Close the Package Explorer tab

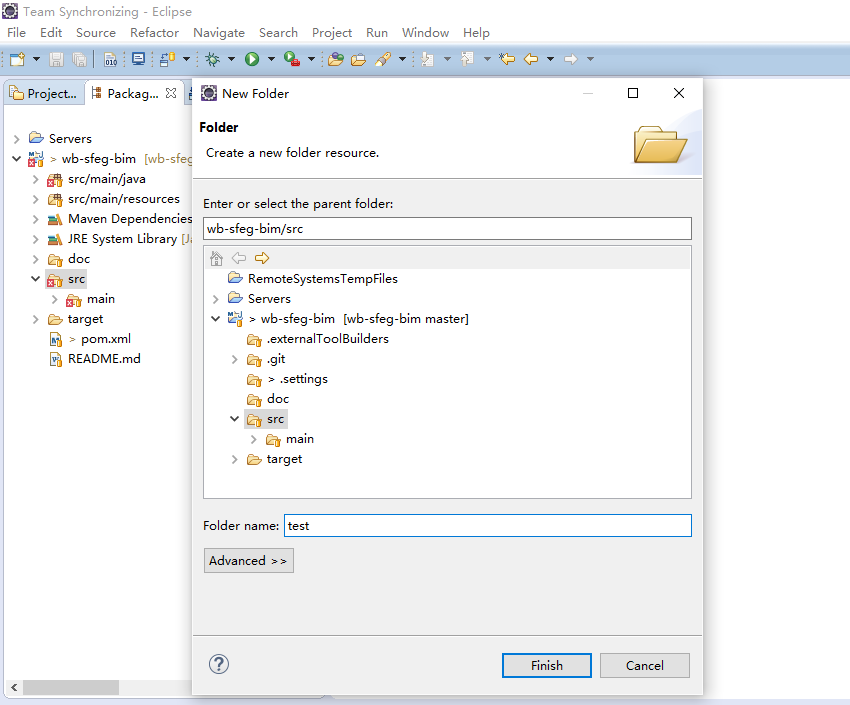coord(171,93)
